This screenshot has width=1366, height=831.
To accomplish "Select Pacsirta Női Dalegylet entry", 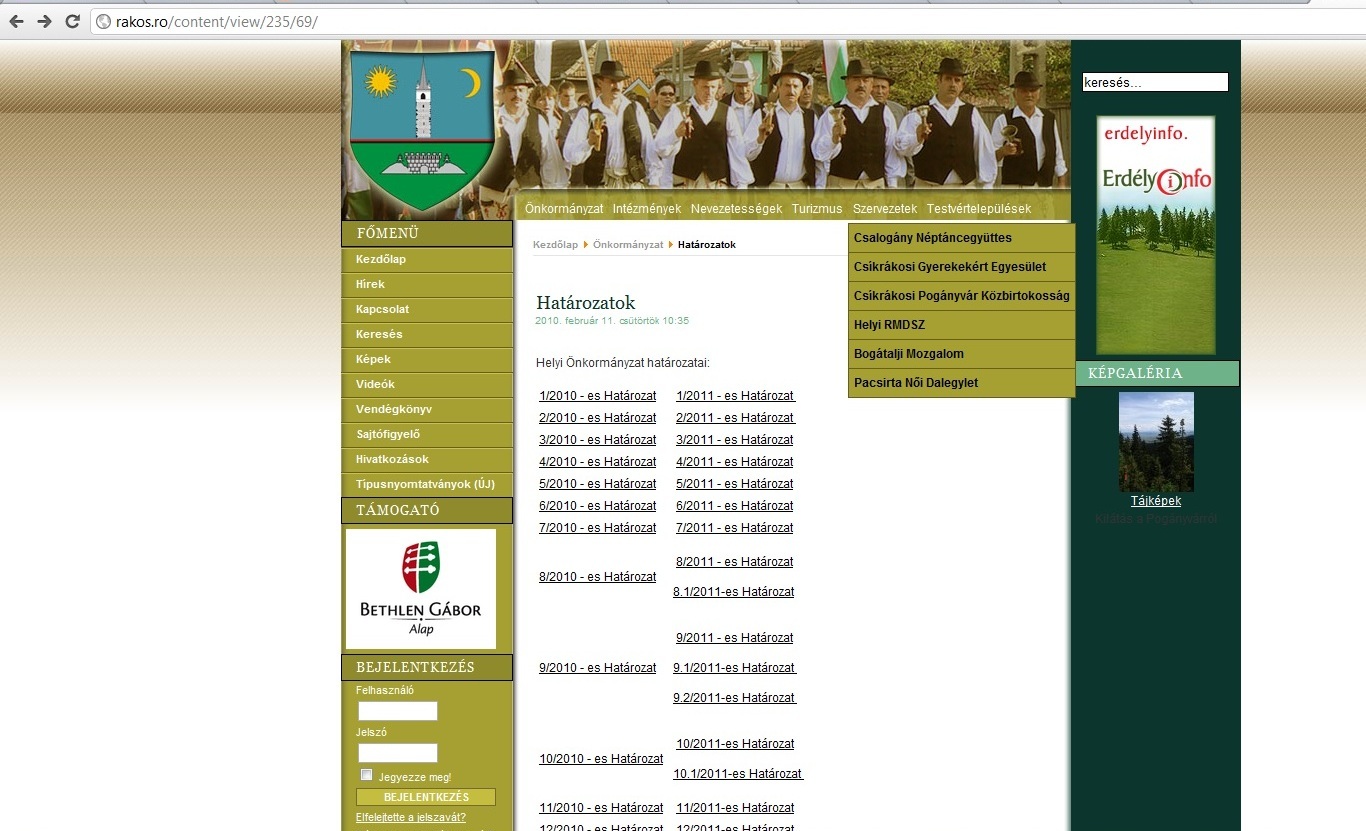I will pyautogui.click(x=961, y=383).
